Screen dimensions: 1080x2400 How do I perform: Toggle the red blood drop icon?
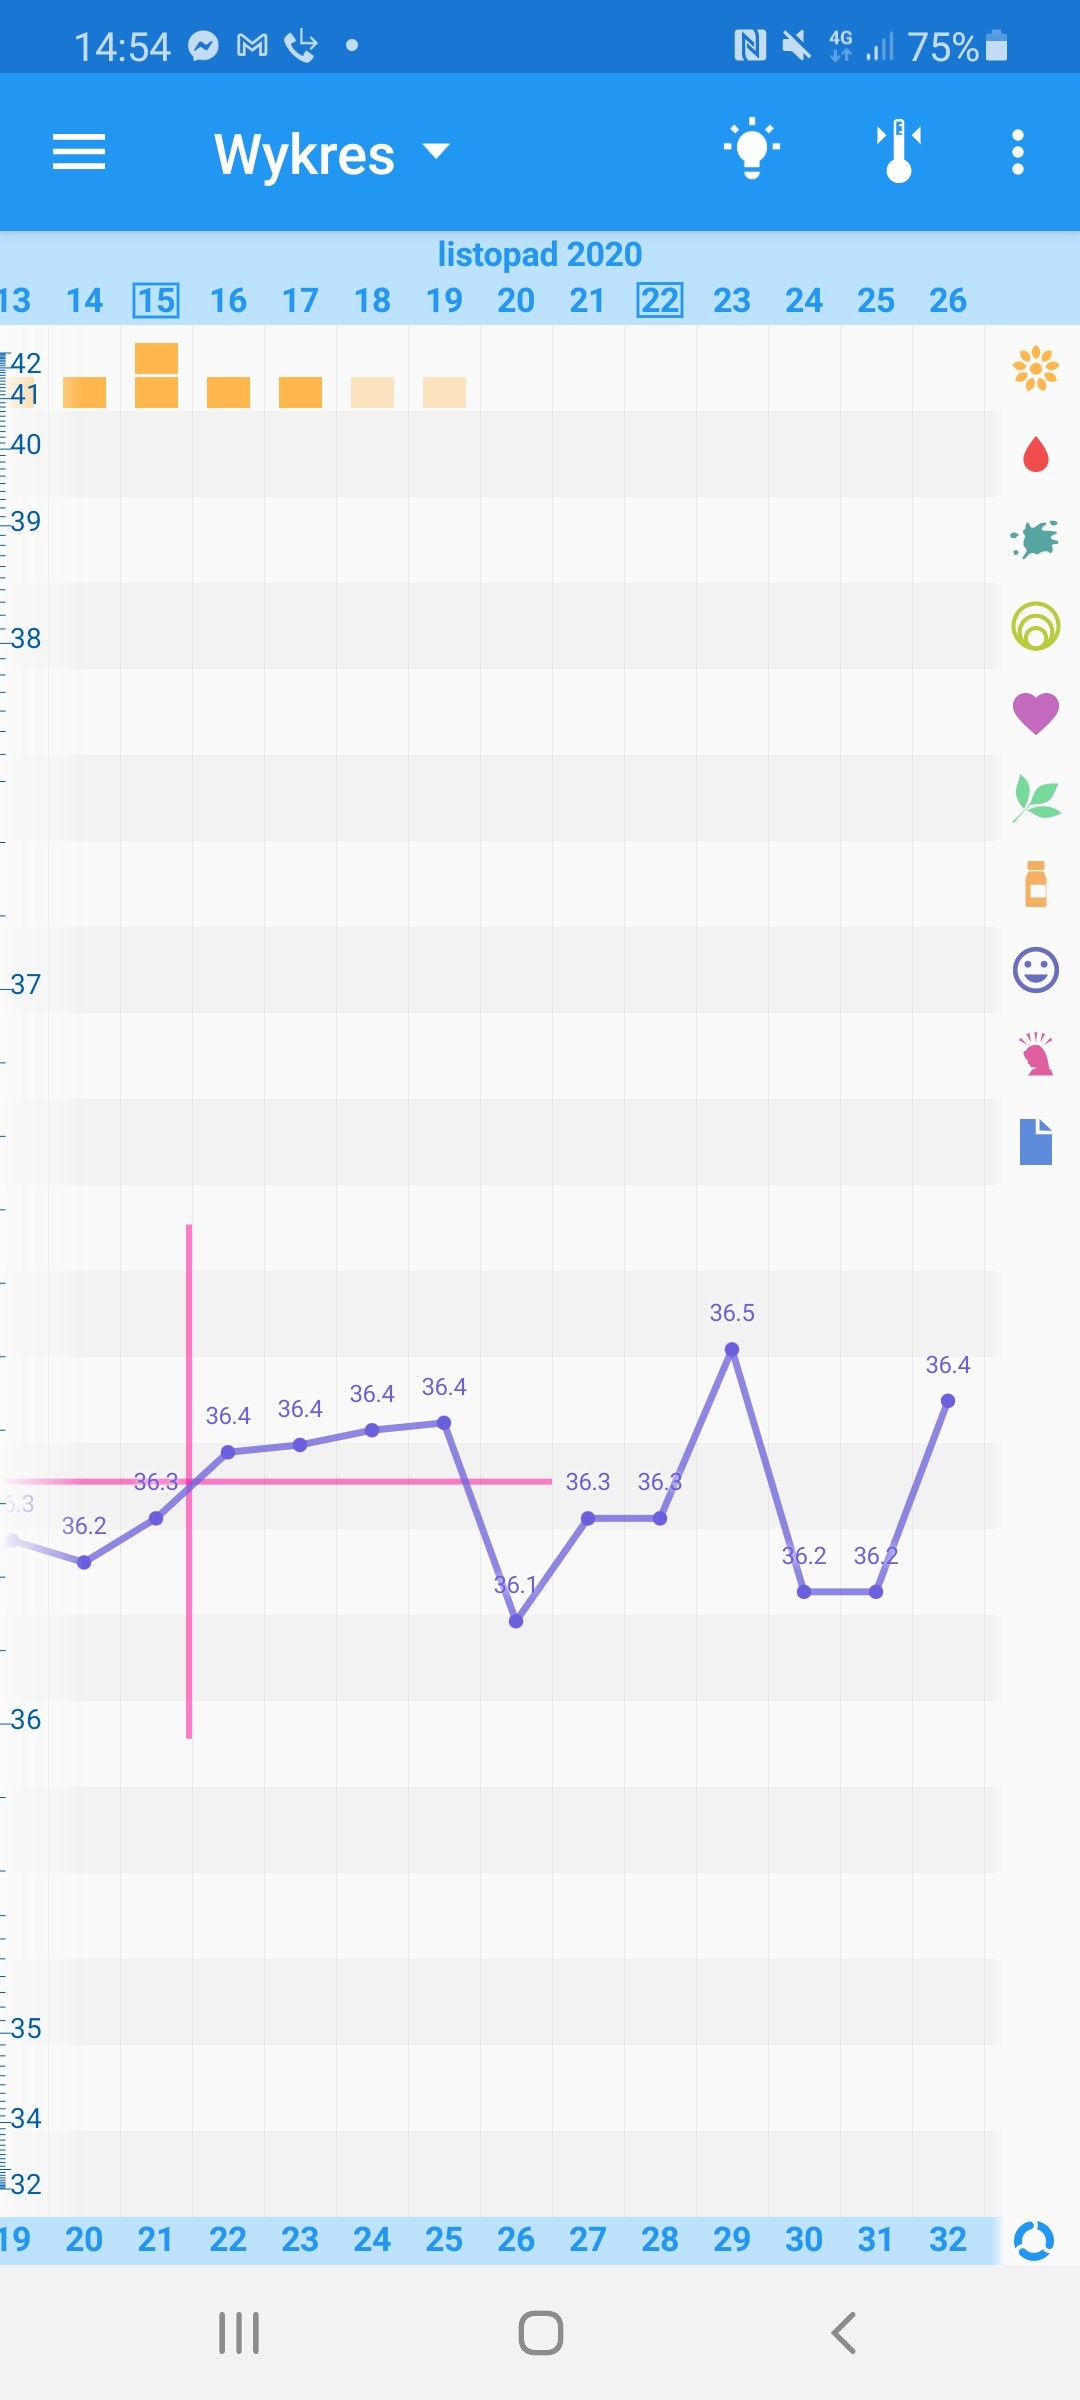pos(1035,455)
